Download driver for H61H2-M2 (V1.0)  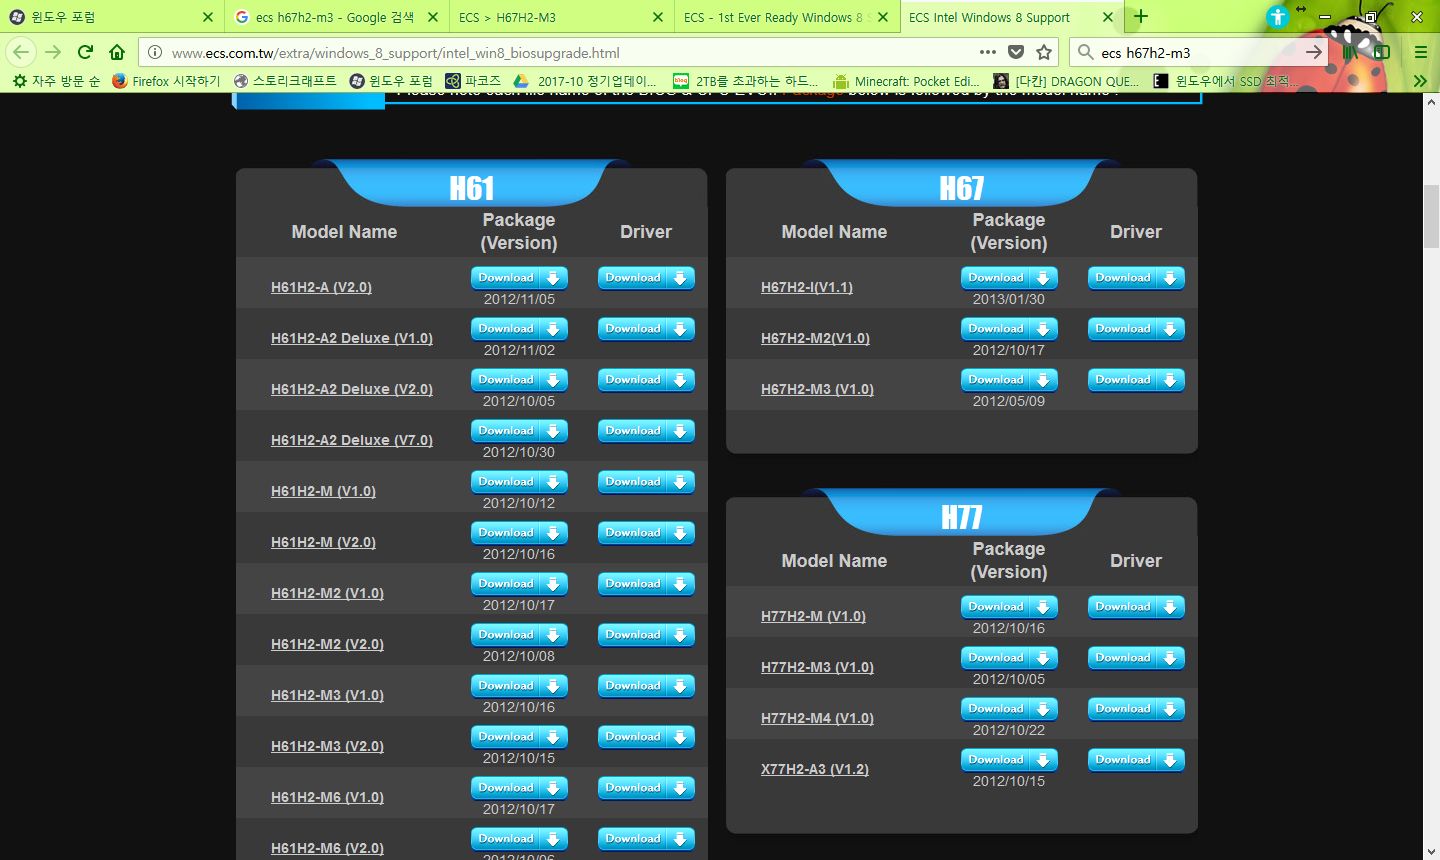(x=646, y=584)
